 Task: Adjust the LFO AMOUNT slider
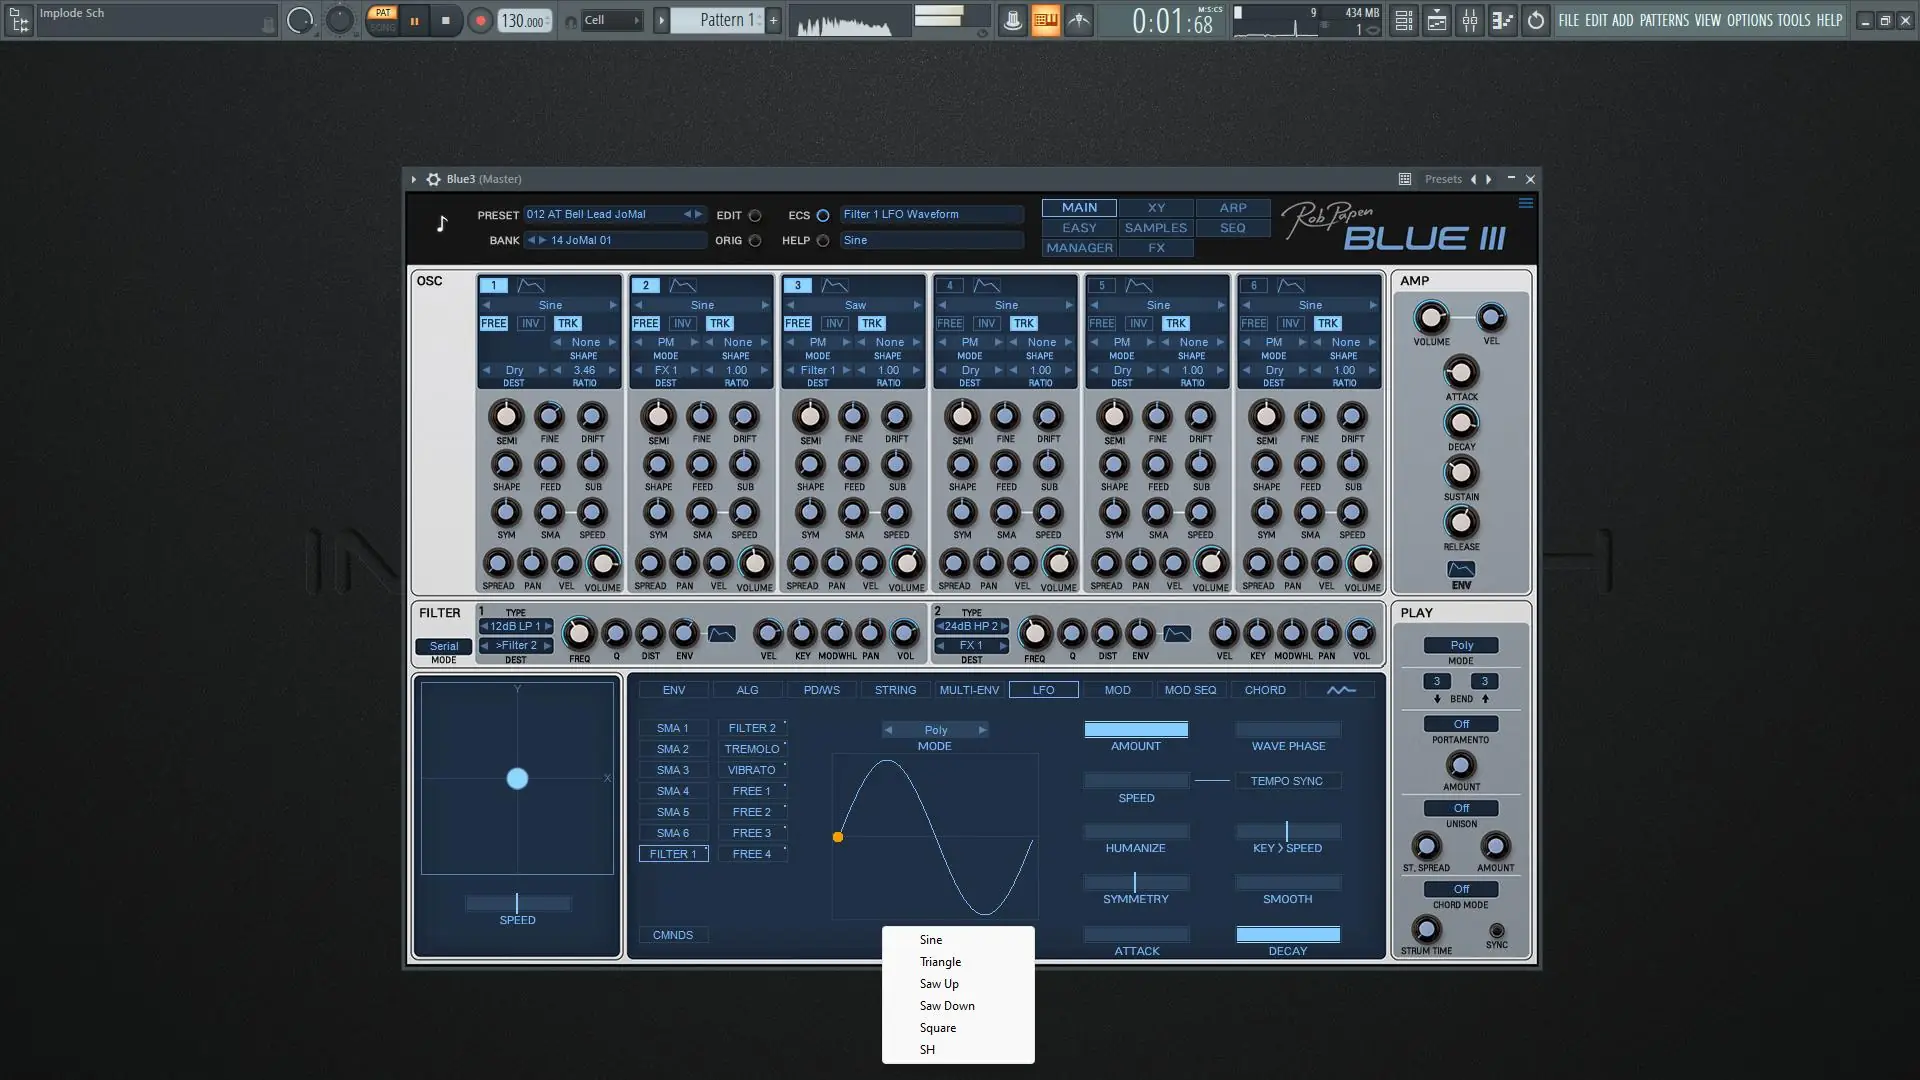[x=1136, y=730]
